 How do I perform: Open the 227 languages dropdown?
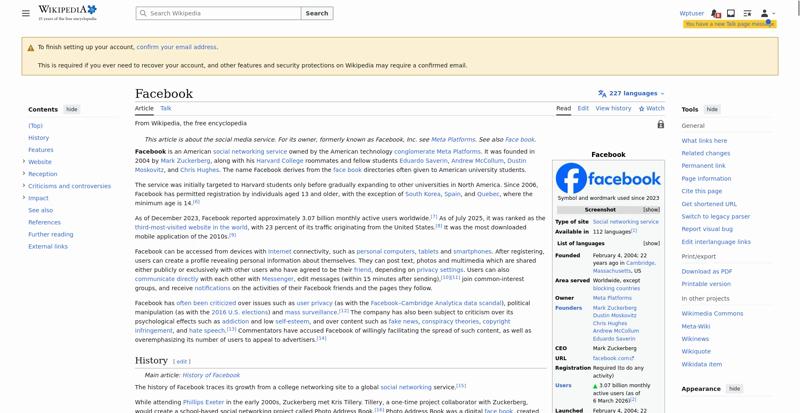(x=631, y=93)
